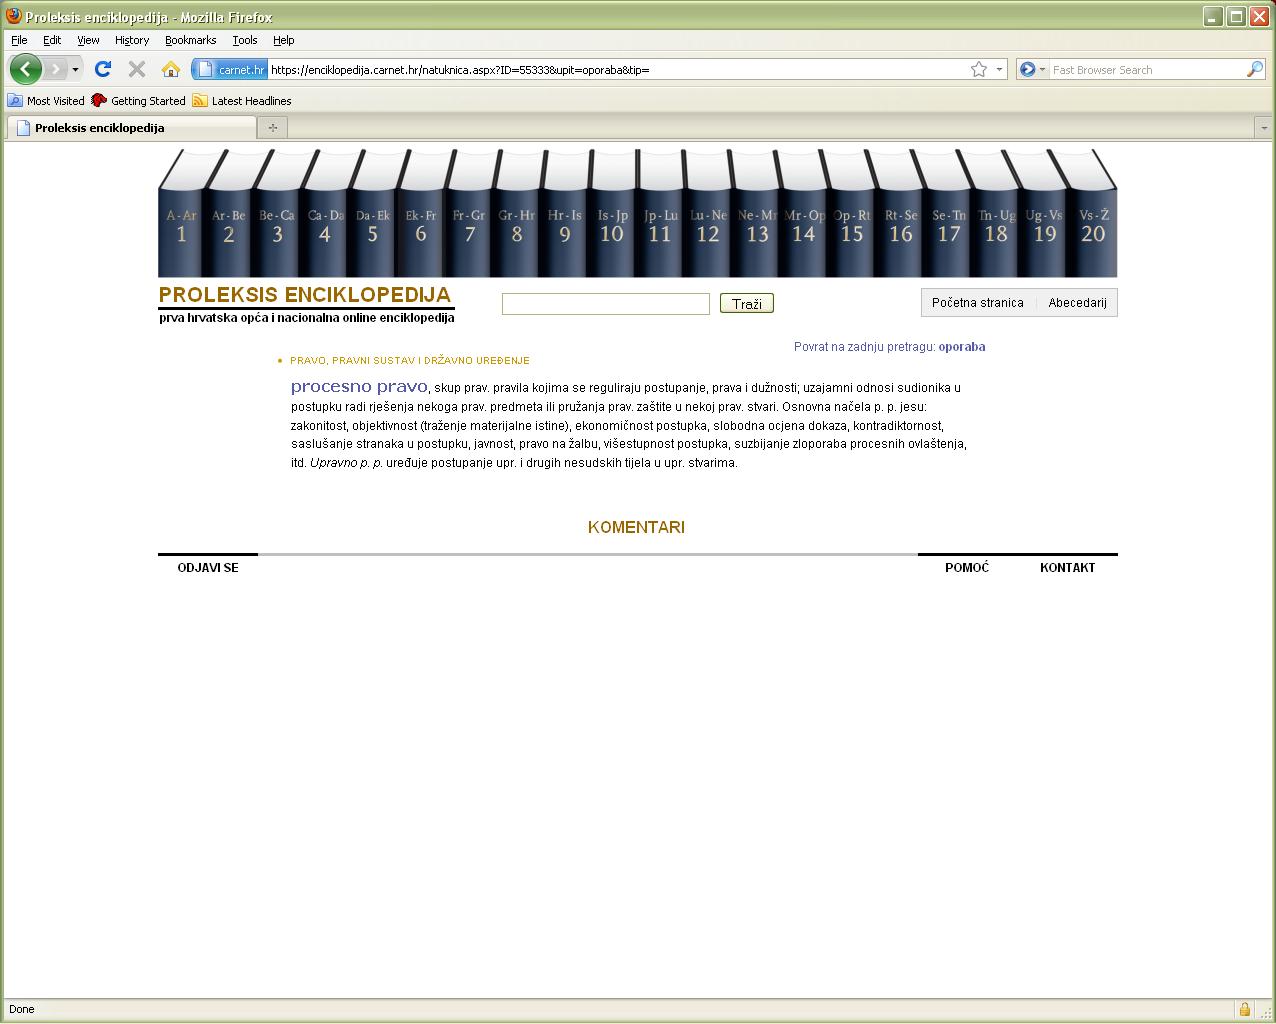Image resolution: width=1276 pixels, height=1024 pixels.
Task: Select encyclopedia volume 15 (Op-Rt)
Action: click(x=853, y=213)
